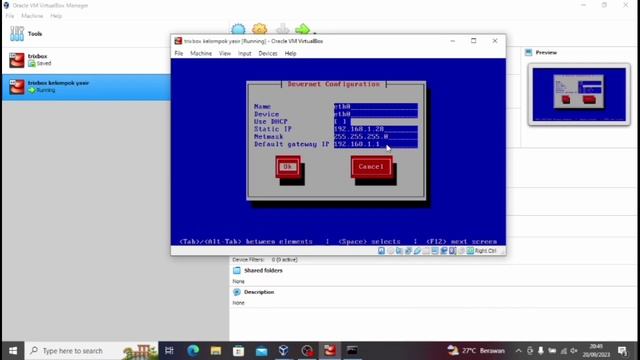Open Task View on taskbar
Viewport: 640px width, 360px height.
coord(169,351)
